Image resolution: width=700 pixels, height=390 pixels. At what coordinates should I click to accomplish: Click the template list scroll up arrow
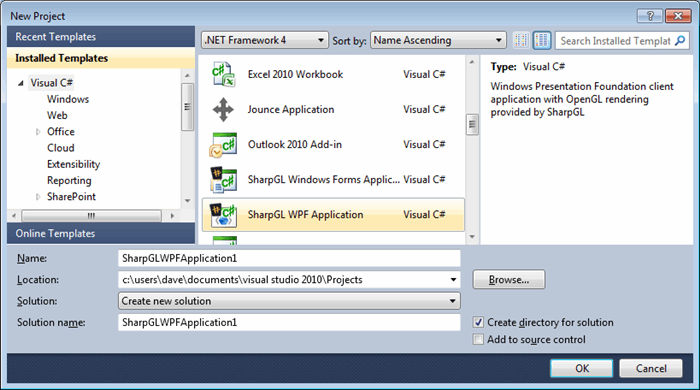(472, 62)
